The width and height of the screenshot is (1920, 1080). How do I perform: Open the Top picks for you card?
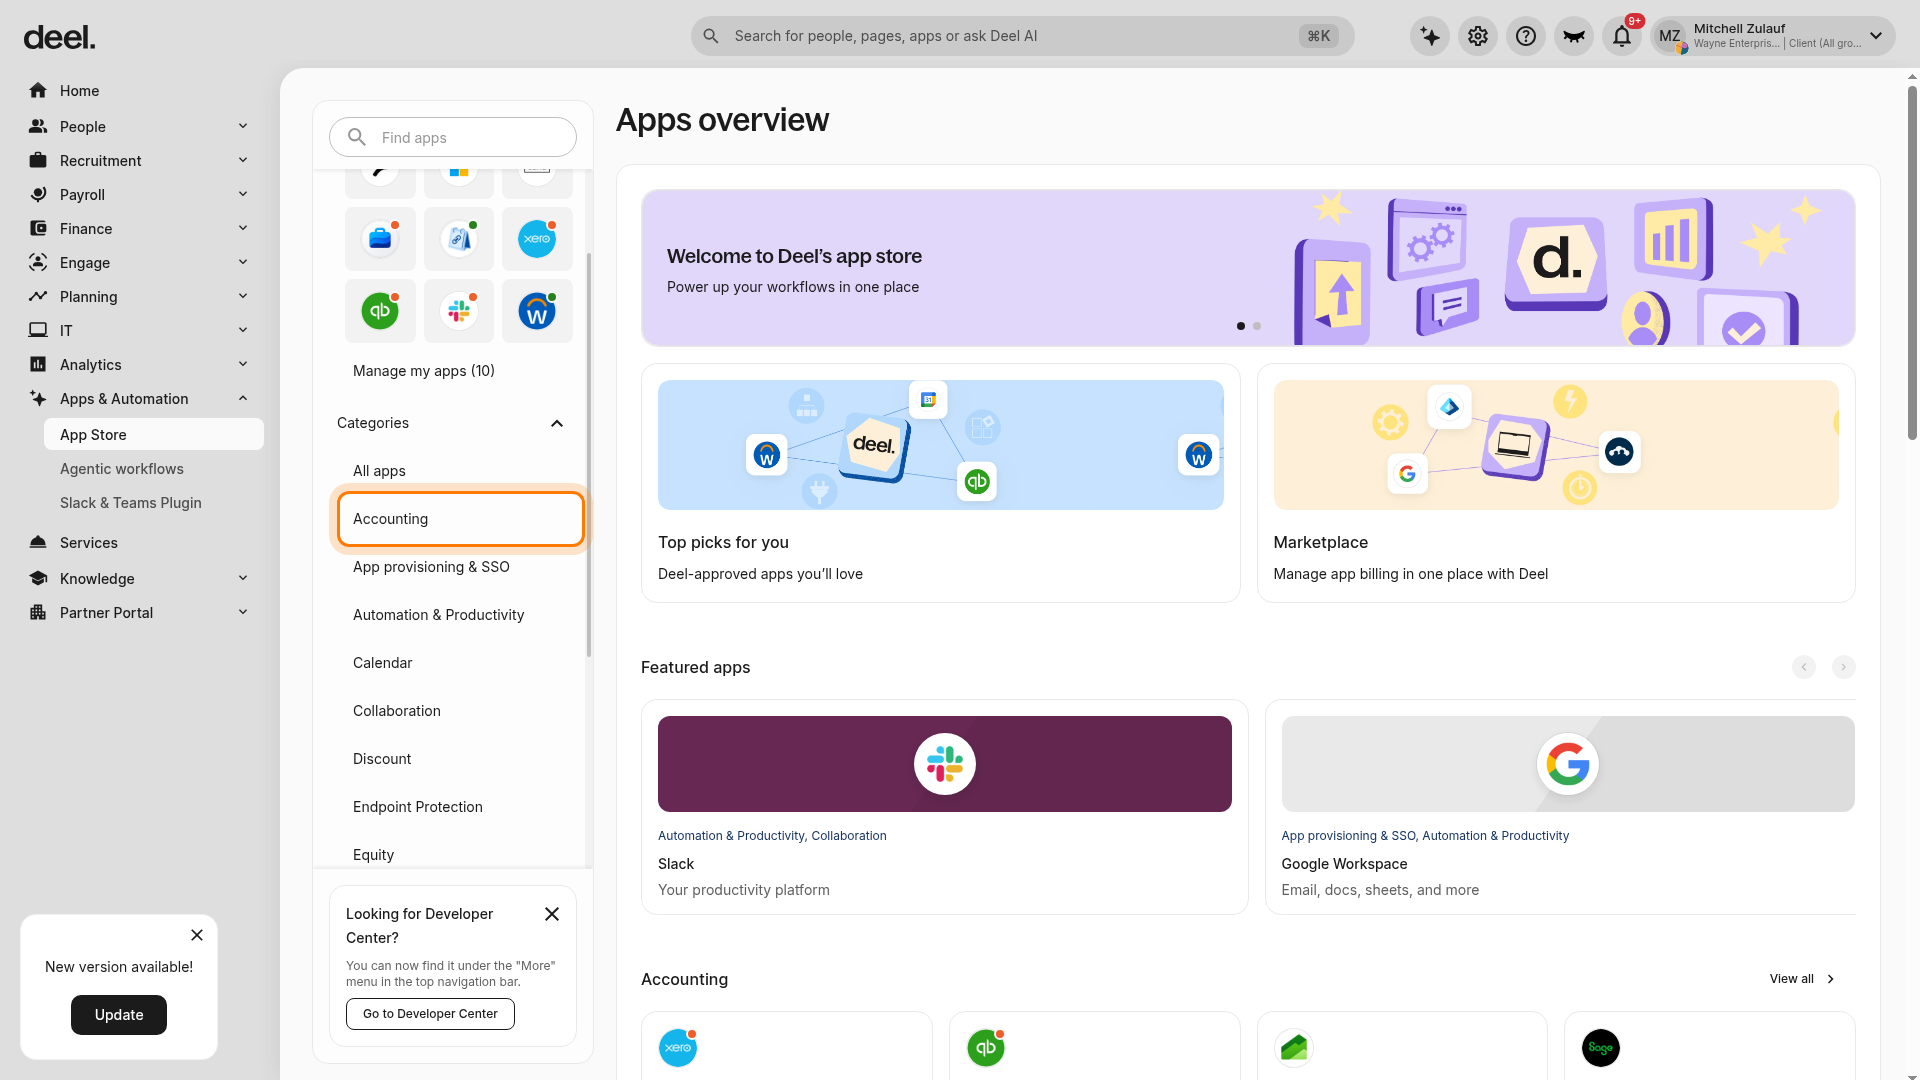(x=941, y=483)
